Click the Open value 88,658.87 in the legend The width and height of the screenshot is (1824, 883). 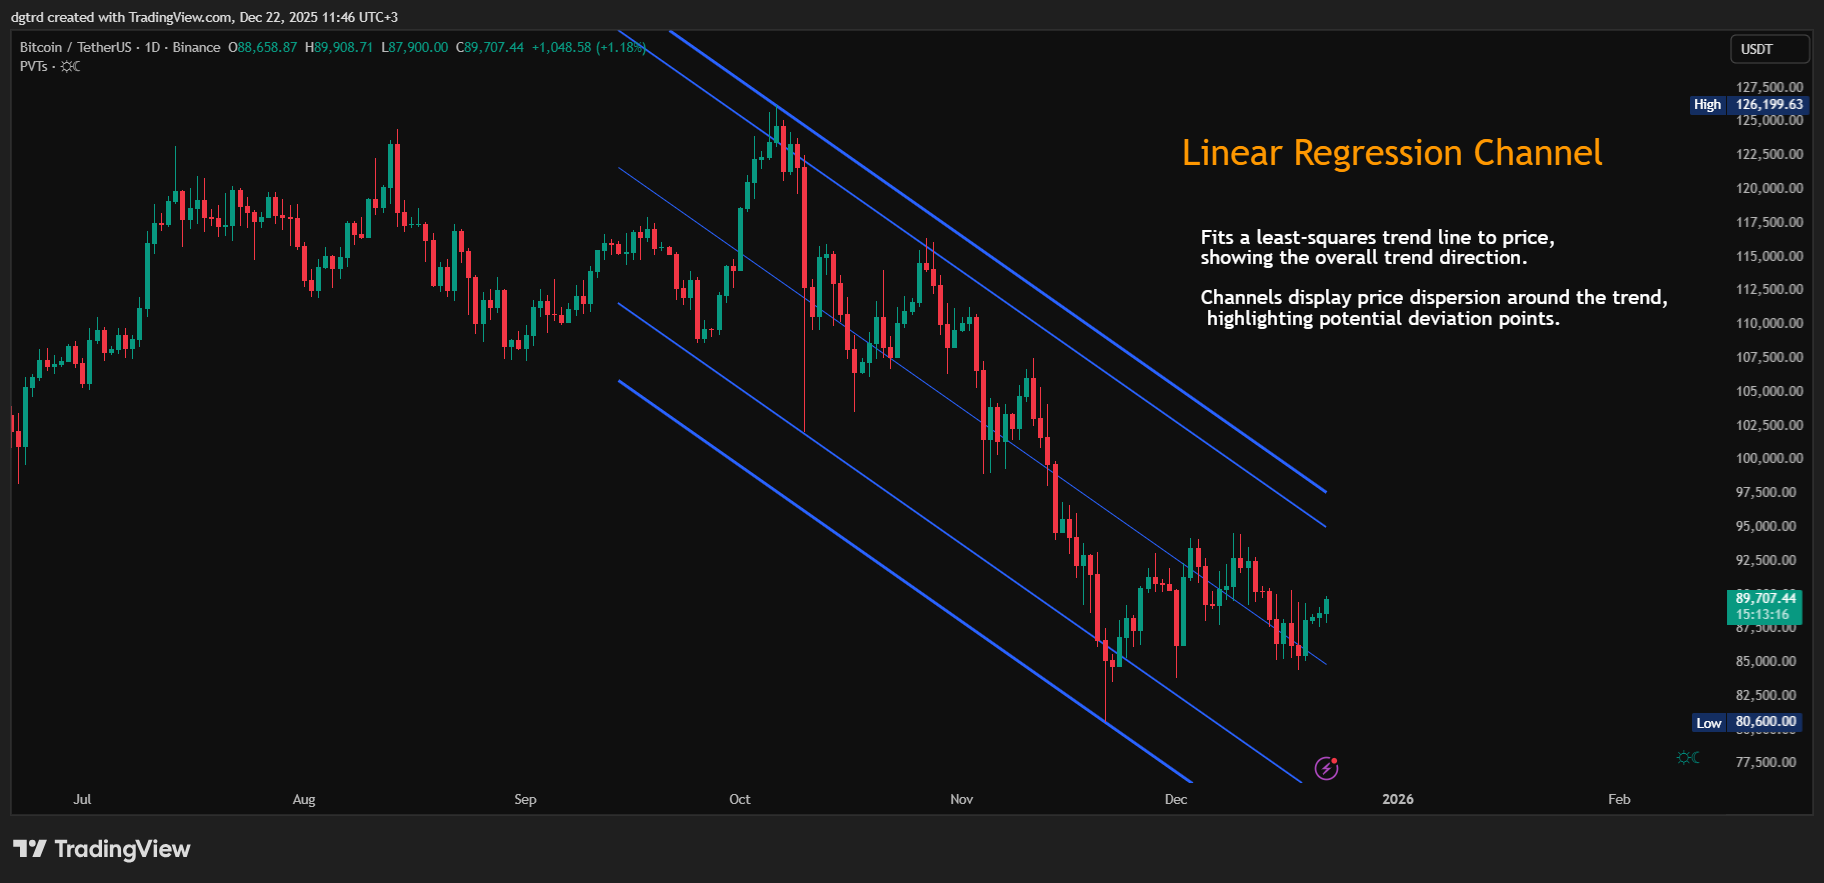coord(267,47)
